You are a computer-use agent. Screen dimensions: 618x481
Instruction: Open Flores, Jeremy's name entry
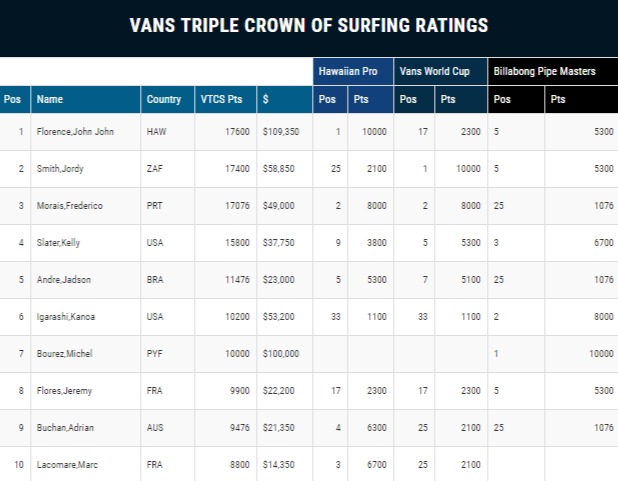(63, 391)
